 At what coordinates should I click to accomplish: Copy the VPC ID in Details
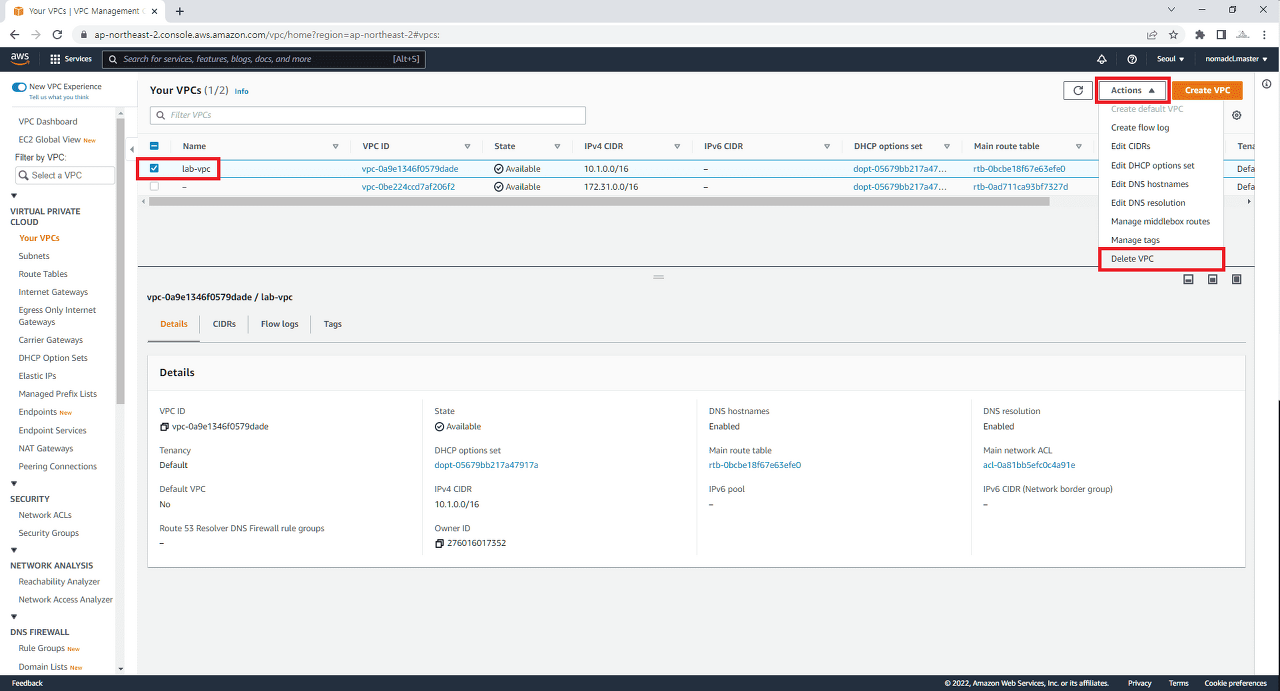pyautogui.click(x=165, y=426)
